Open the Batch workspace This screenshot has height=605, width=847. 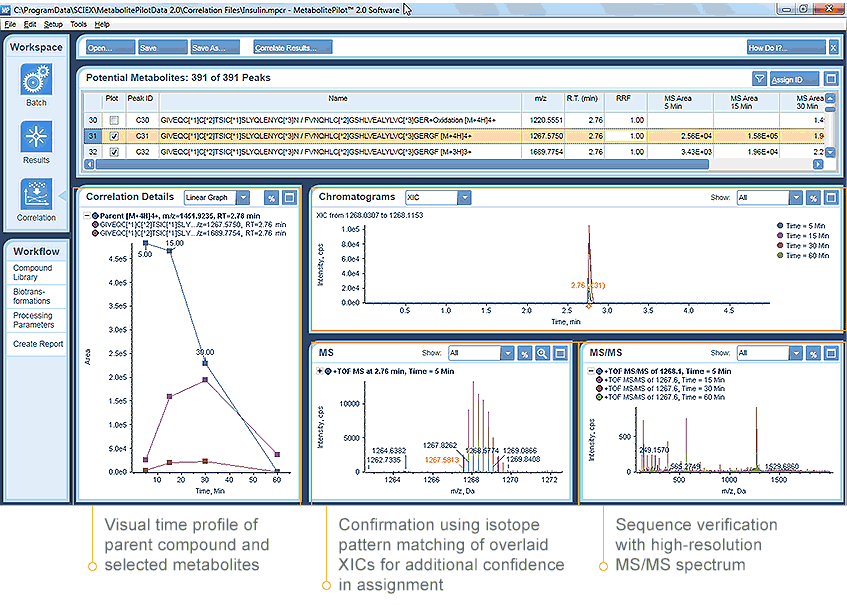point(36,84)
